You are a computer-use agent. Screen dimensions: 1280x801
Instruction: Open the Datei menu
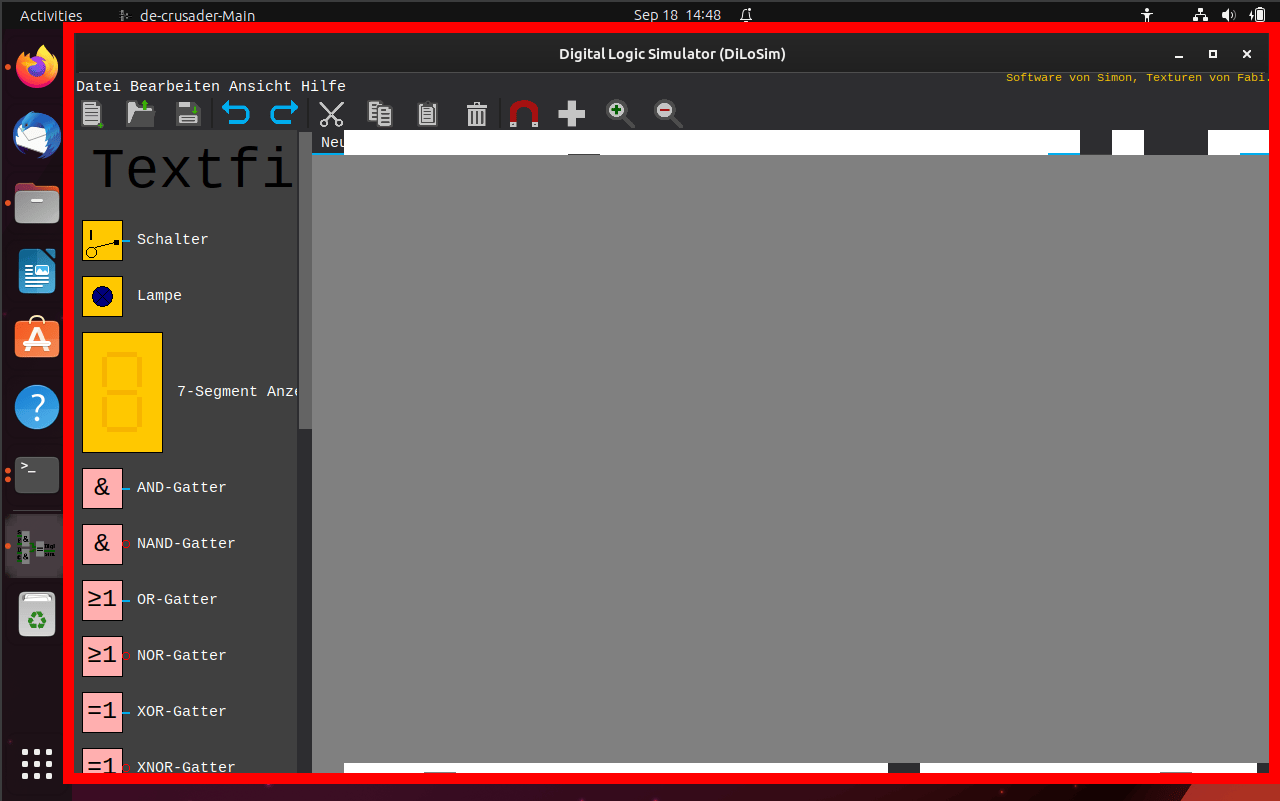tap(98, 87)
